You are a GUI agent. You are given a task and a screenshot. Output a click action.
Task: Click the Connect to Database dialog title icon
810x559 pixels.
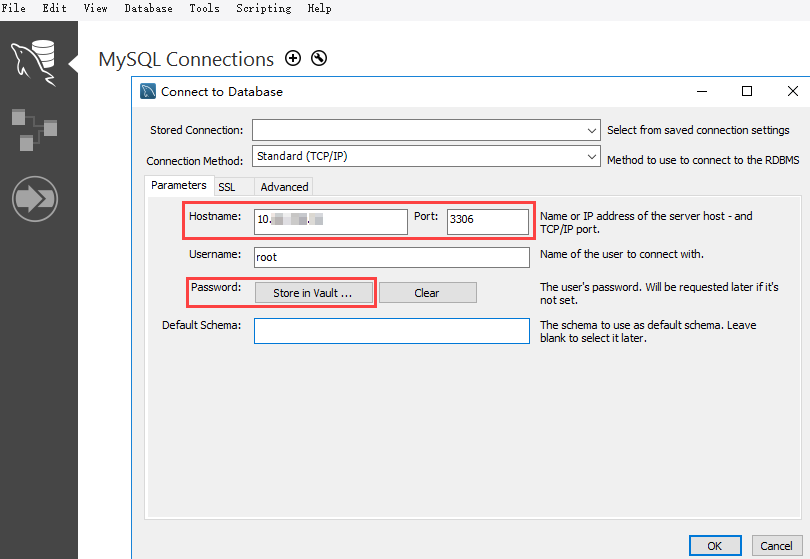click(148, 91)
